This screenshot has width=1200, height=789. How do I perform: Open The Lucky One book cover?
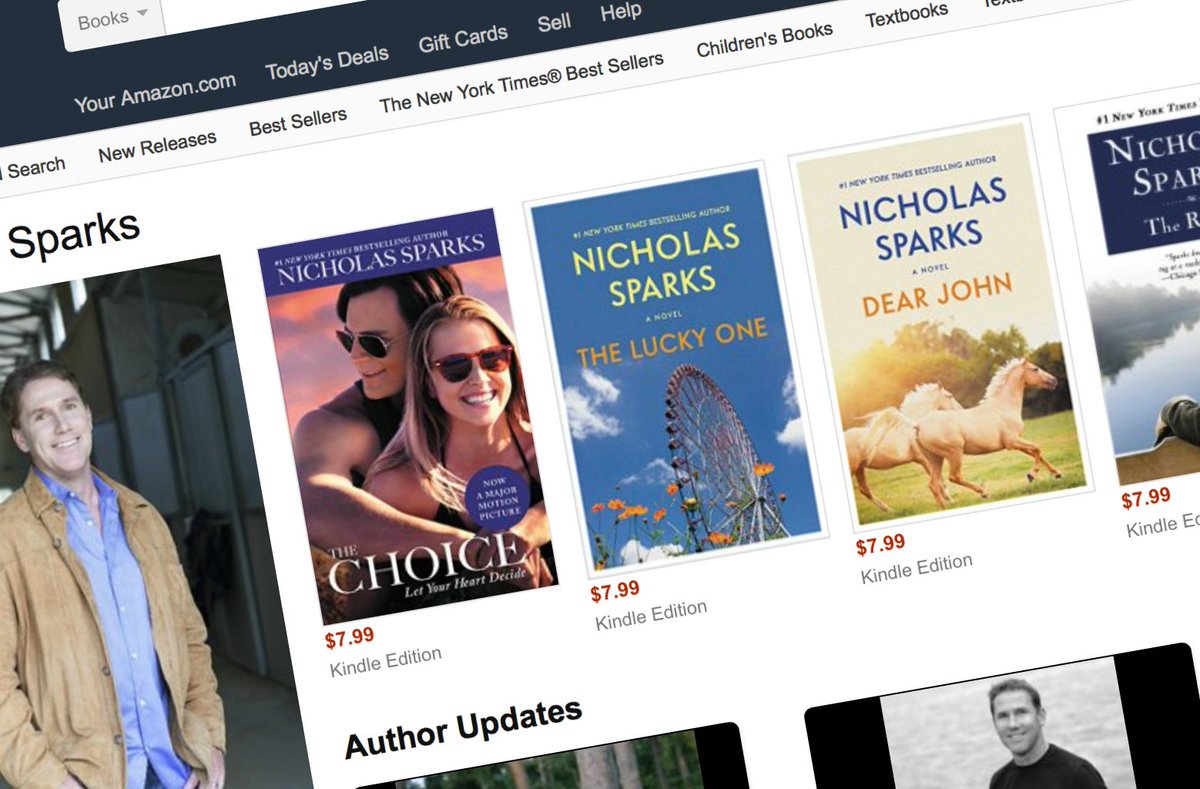pyautogui.click(x=676, y=367)
